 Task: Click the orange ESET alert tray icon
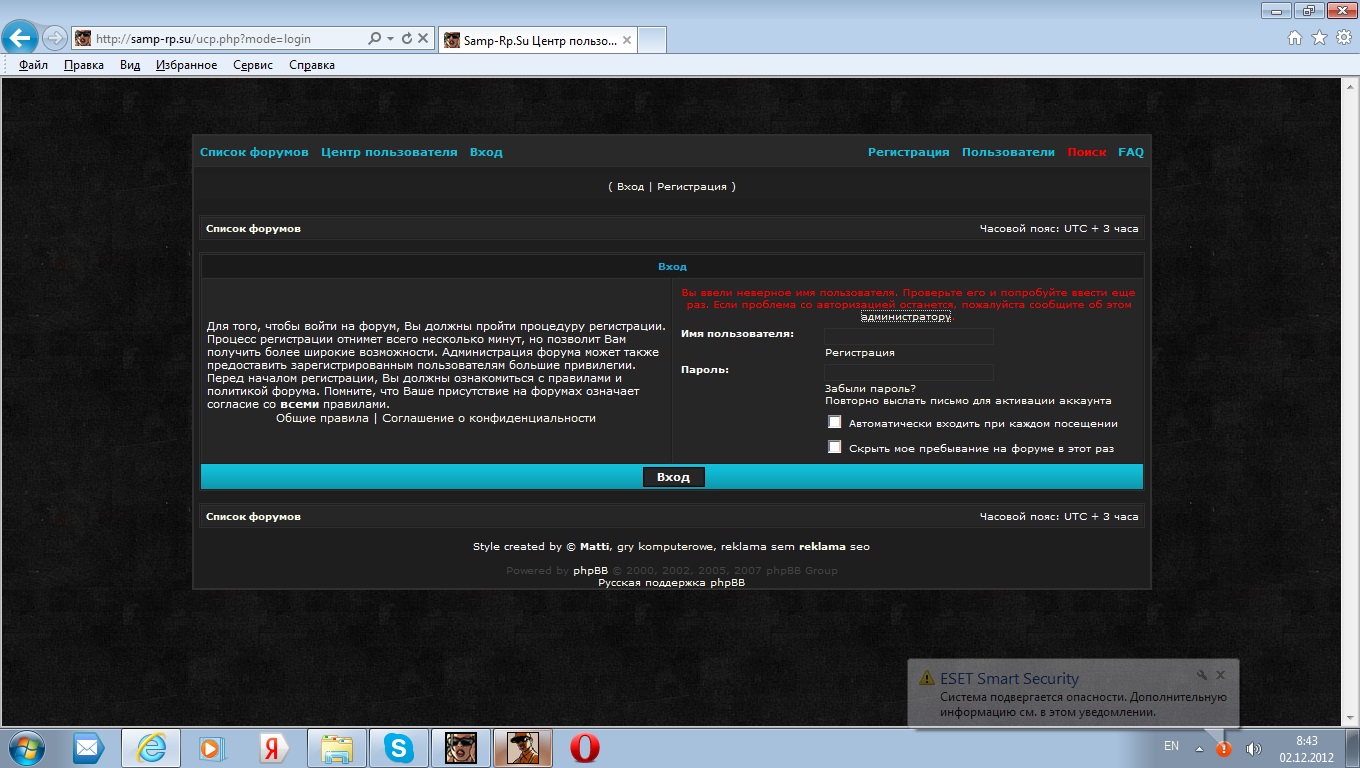point(1223,748)
